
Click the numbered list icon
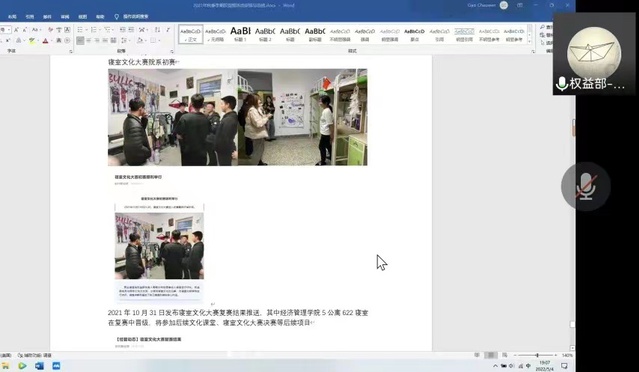tap(95, 30)
